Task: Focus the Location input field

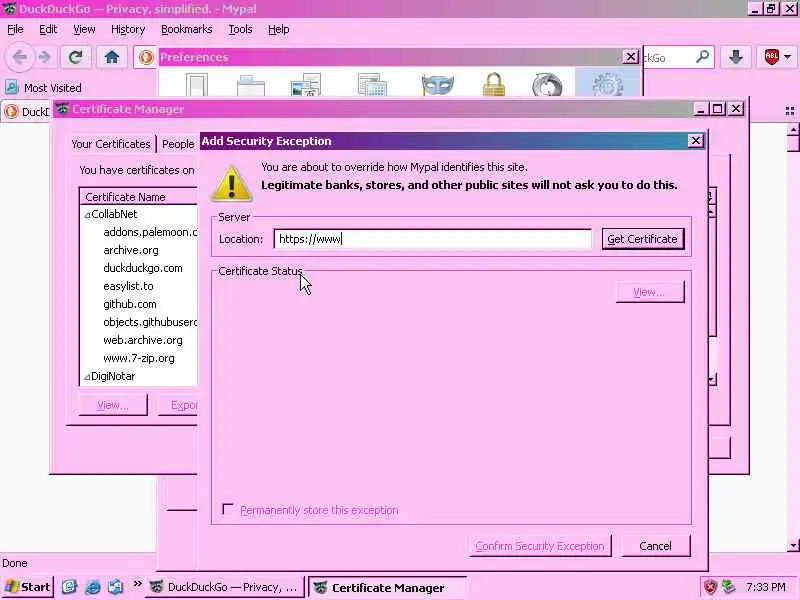Action: pyautogui.click(x=433, y=239)
